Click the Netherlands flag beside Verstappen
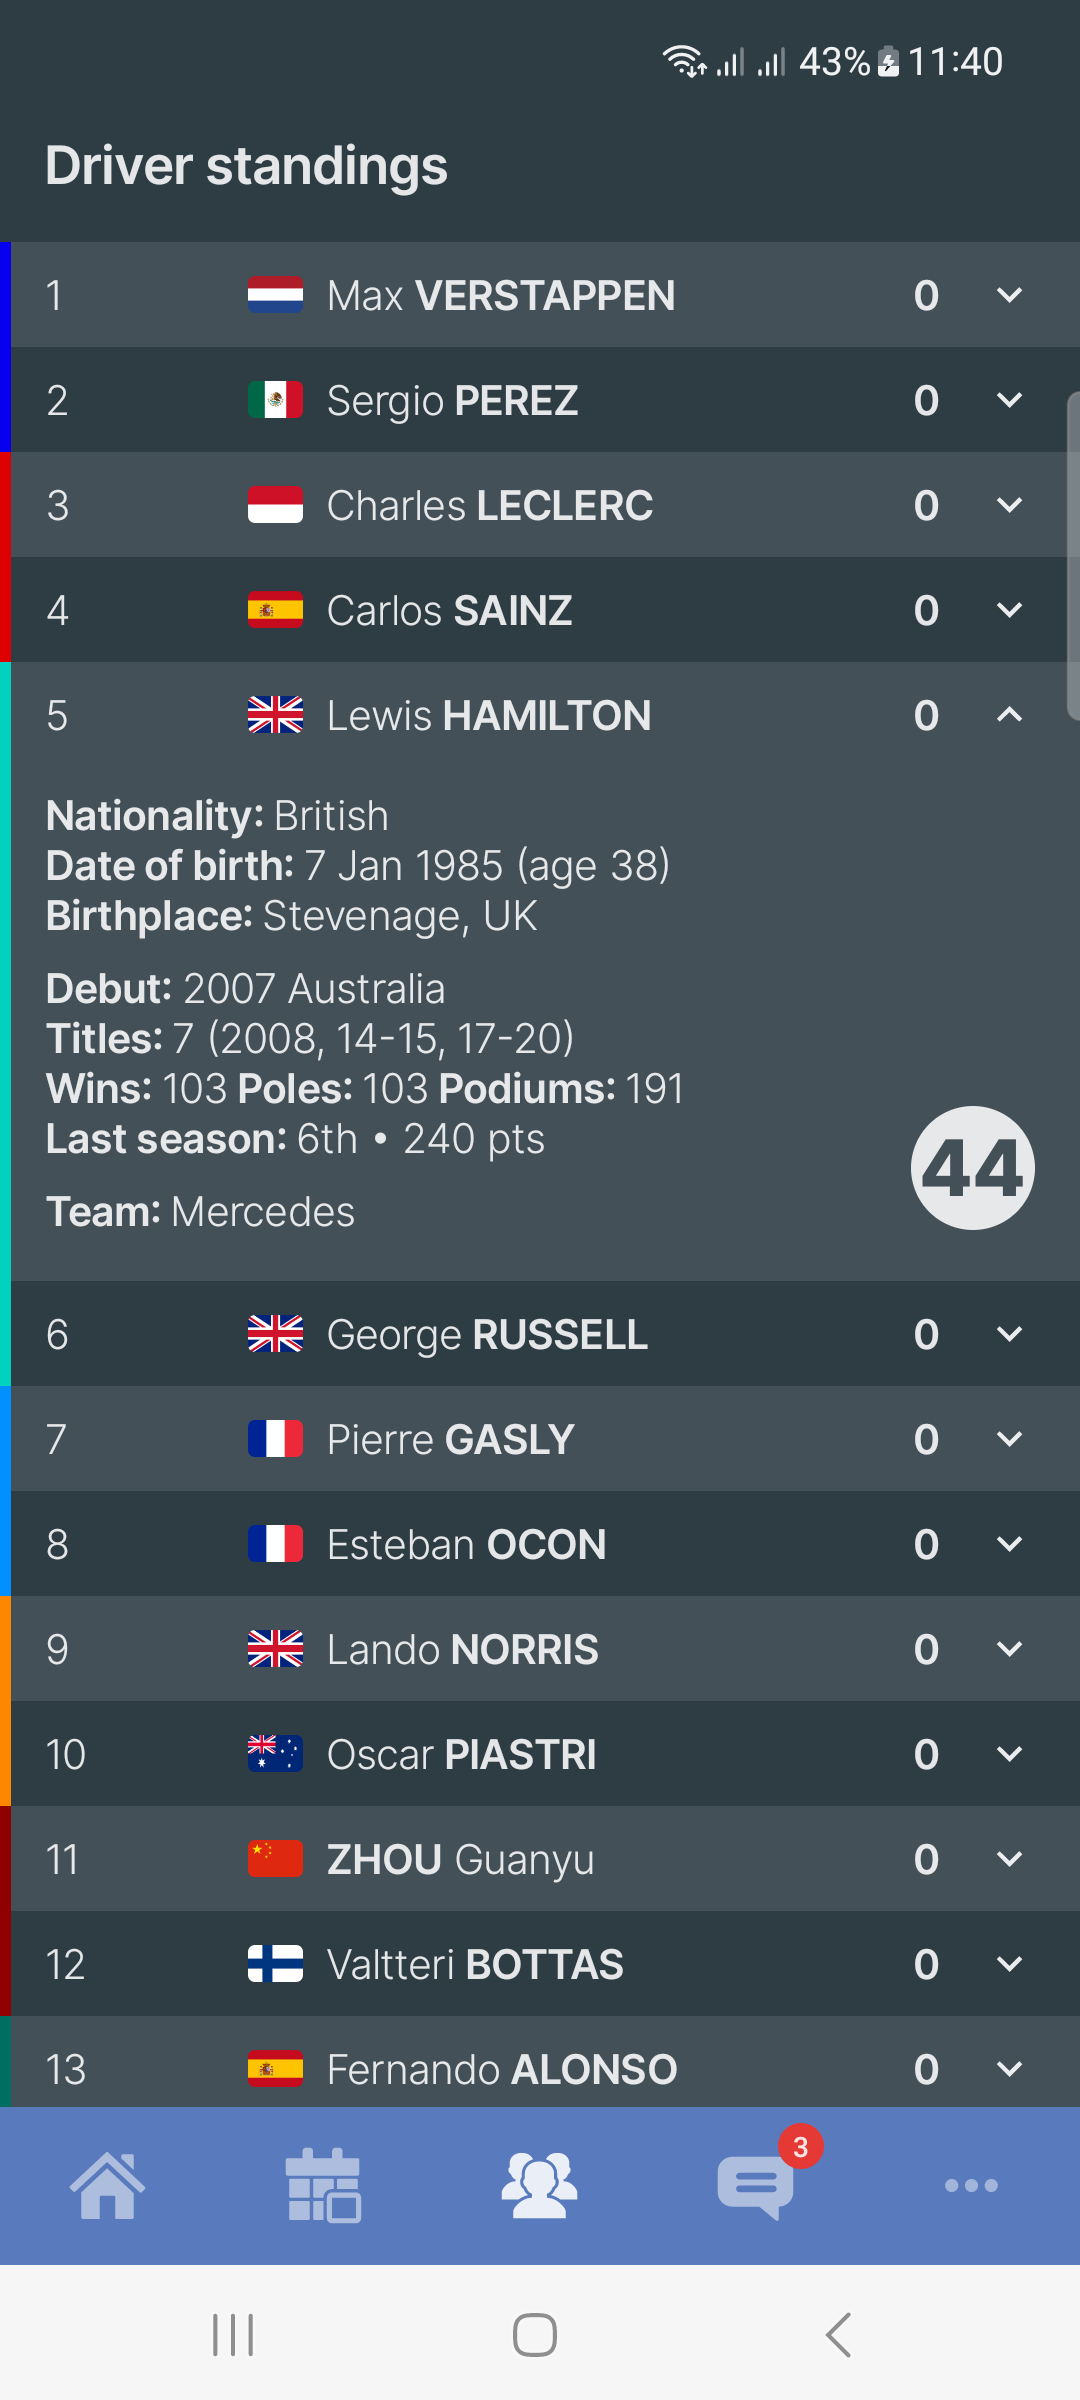The height and width of the screenshot is (2400, 1080). (x=275, y=295)
